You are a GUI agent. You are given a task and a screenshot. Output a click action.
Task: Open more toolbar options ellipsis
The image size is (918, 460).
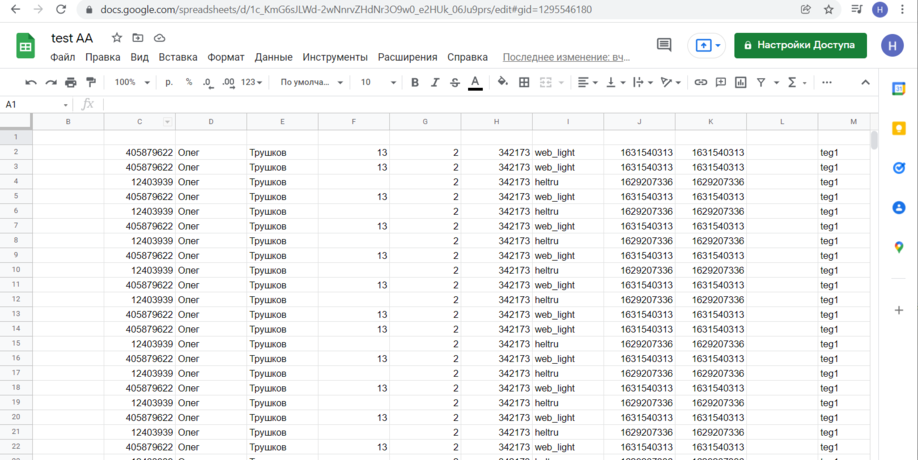[x=827, y=83]
